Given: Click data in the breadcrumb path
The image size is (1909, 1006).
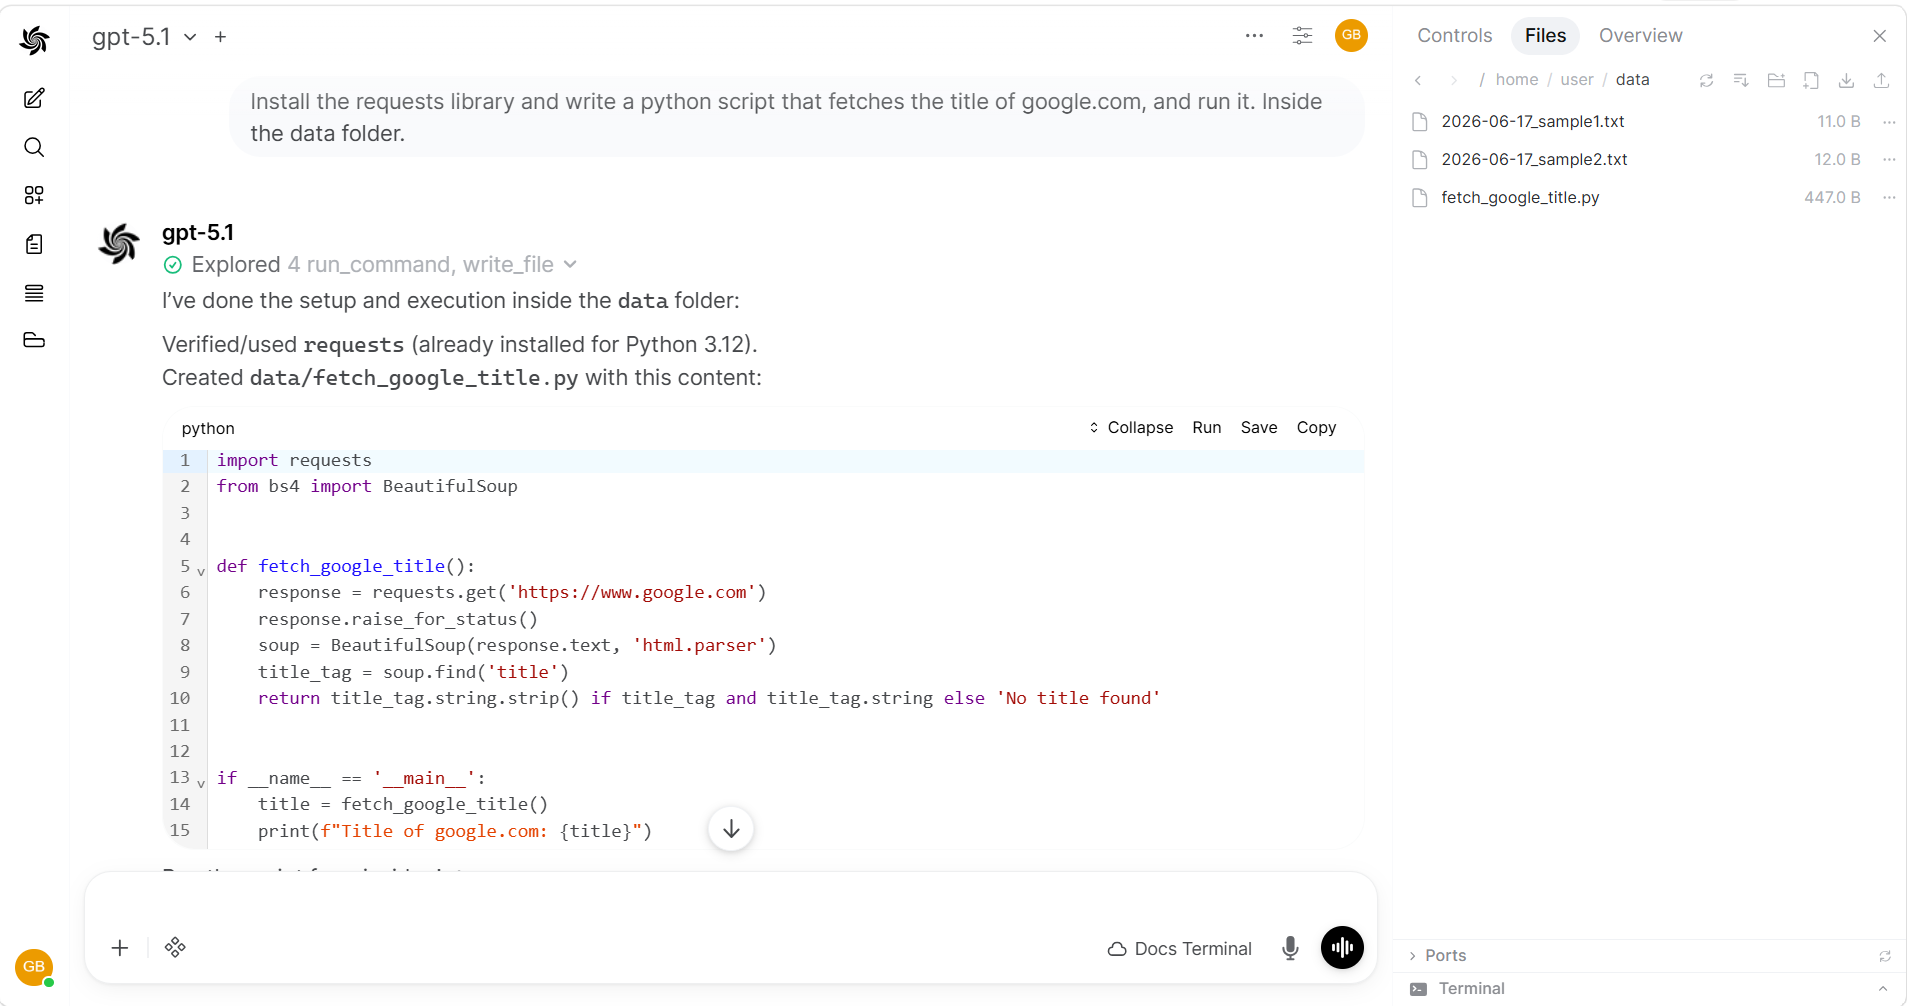Looking at the screenshot, I should pos(1632,80).
